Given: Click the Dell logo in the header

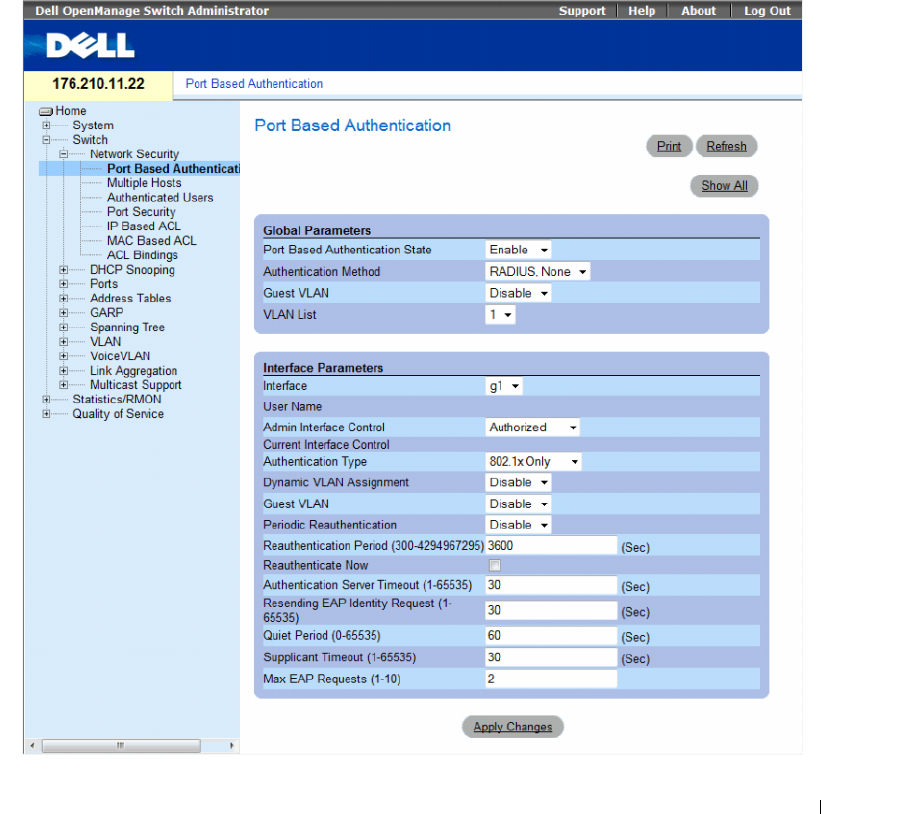Looking at the screenshot, I should coord(90,45).
